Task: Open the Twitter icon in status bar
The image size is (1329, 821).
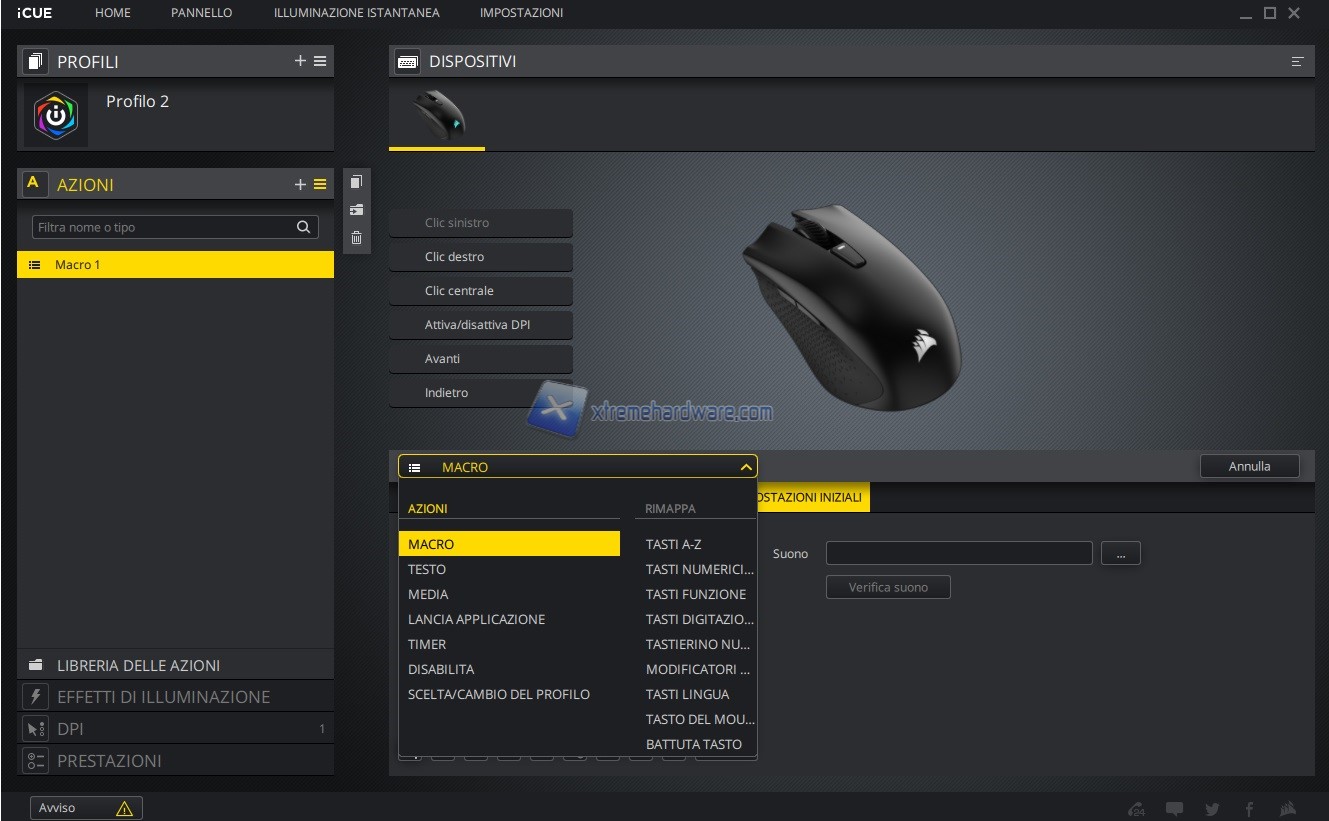Action: pyautogui.click(x=1212, y=809)
